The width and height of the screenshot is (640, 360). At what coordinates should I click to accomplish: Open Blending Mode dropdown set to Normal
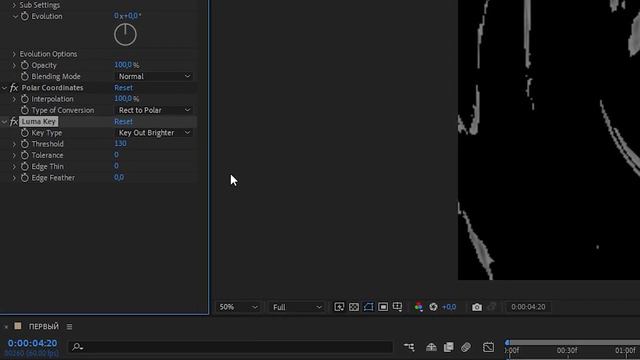click(153, 76)
